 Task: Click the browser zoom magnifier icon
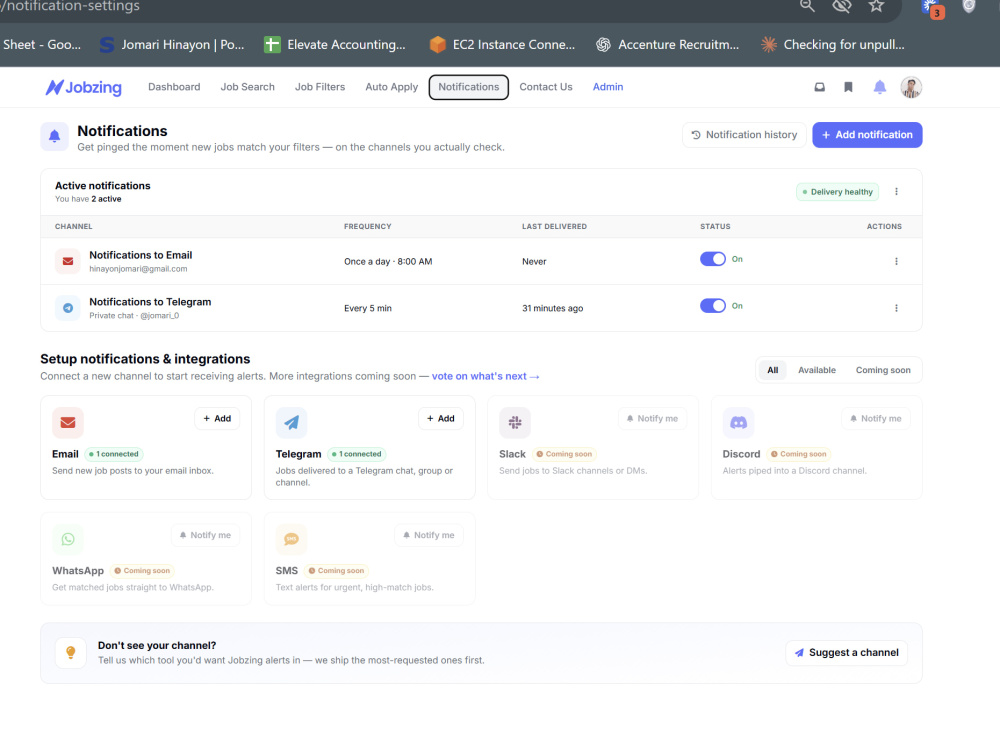[x=807, y=6]
